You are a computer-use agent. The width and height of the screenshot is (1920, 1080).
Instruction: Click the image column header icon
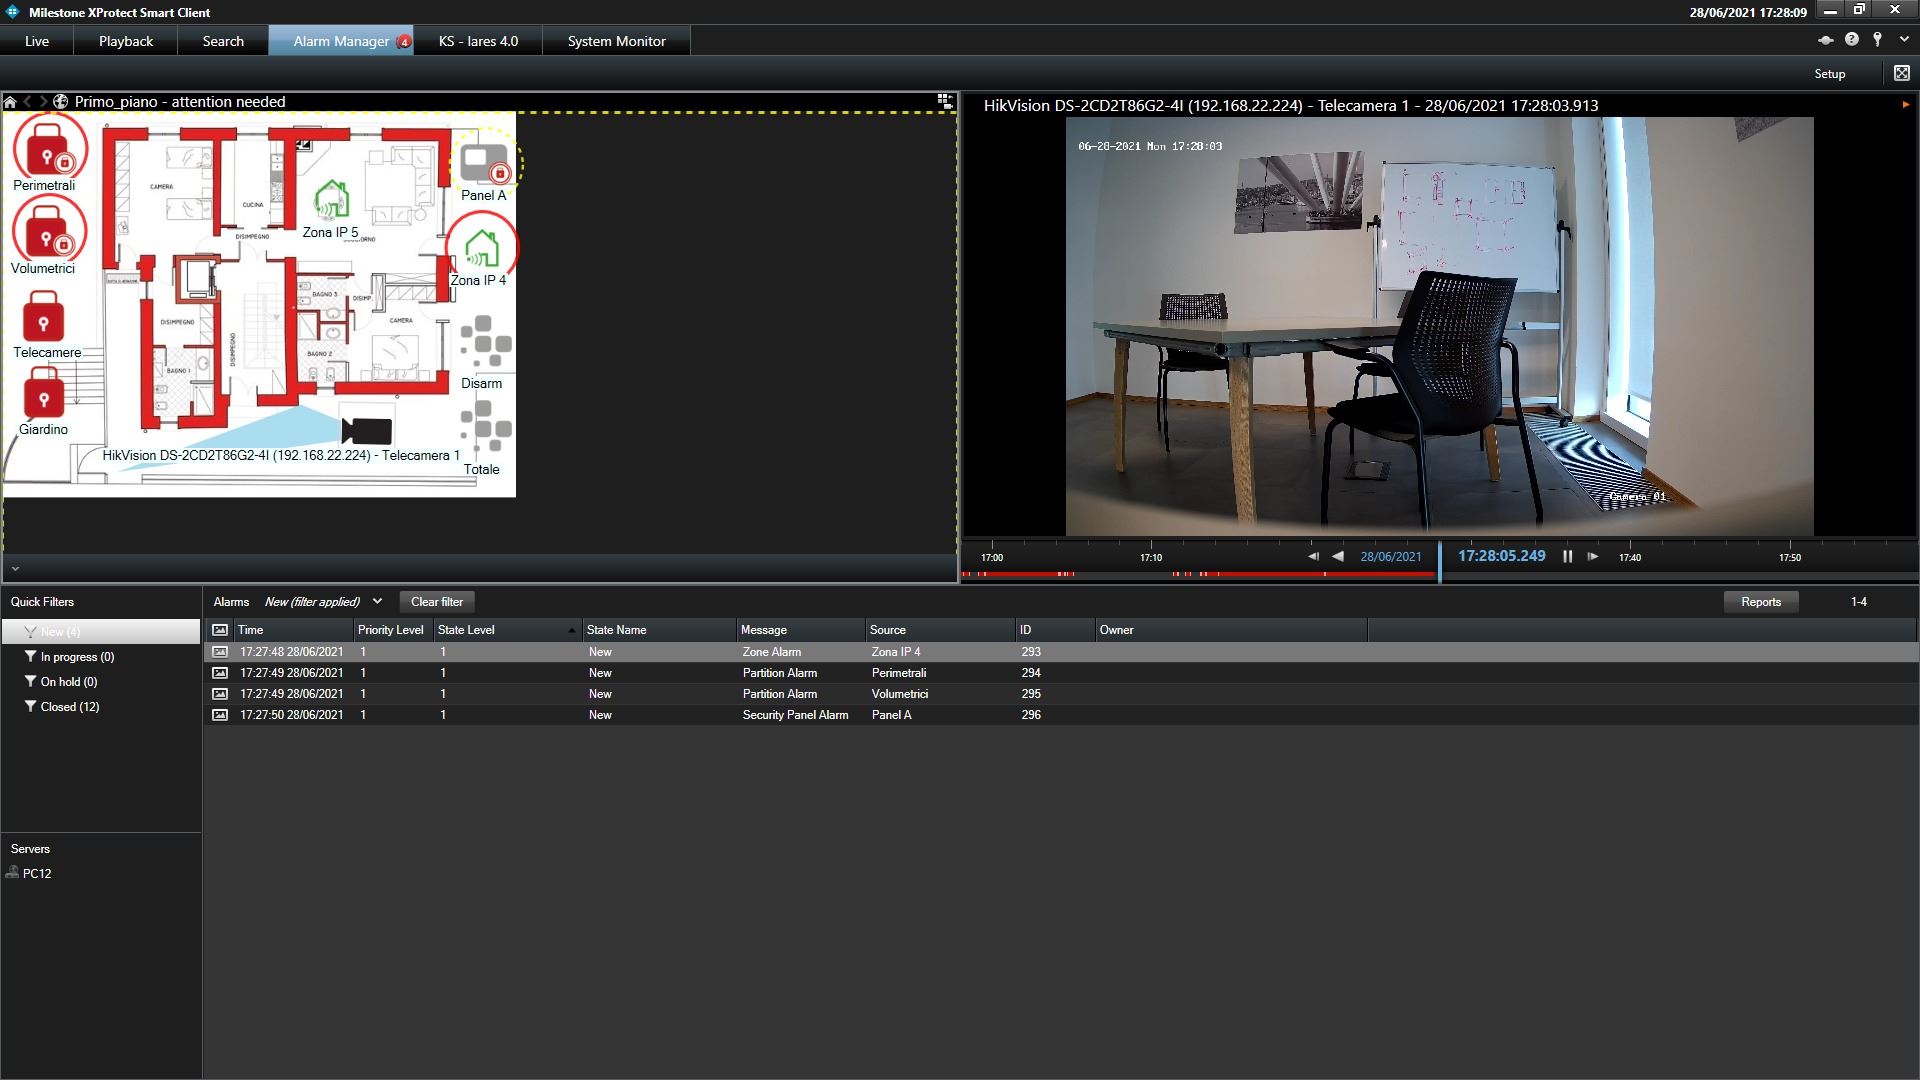[220, 630]
